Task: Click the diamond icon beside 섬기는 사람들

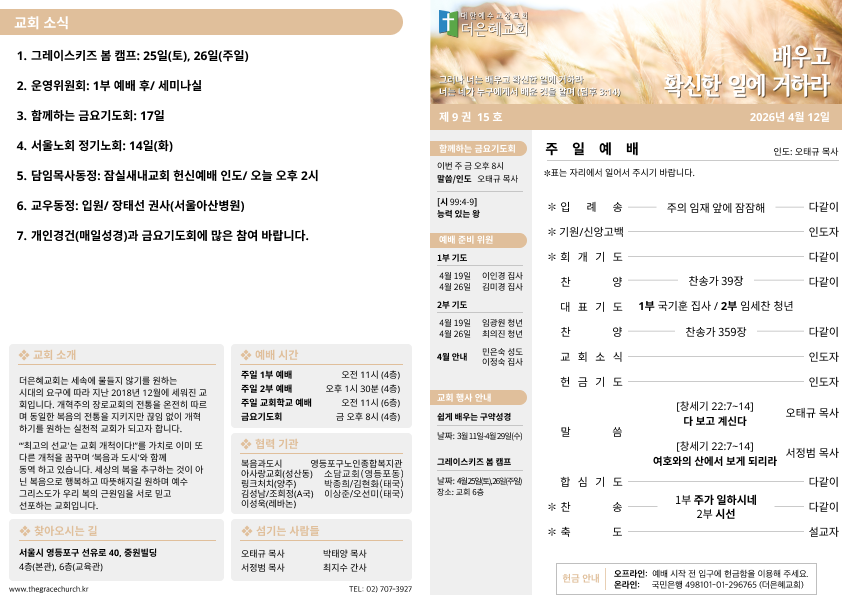Action: 246,532
